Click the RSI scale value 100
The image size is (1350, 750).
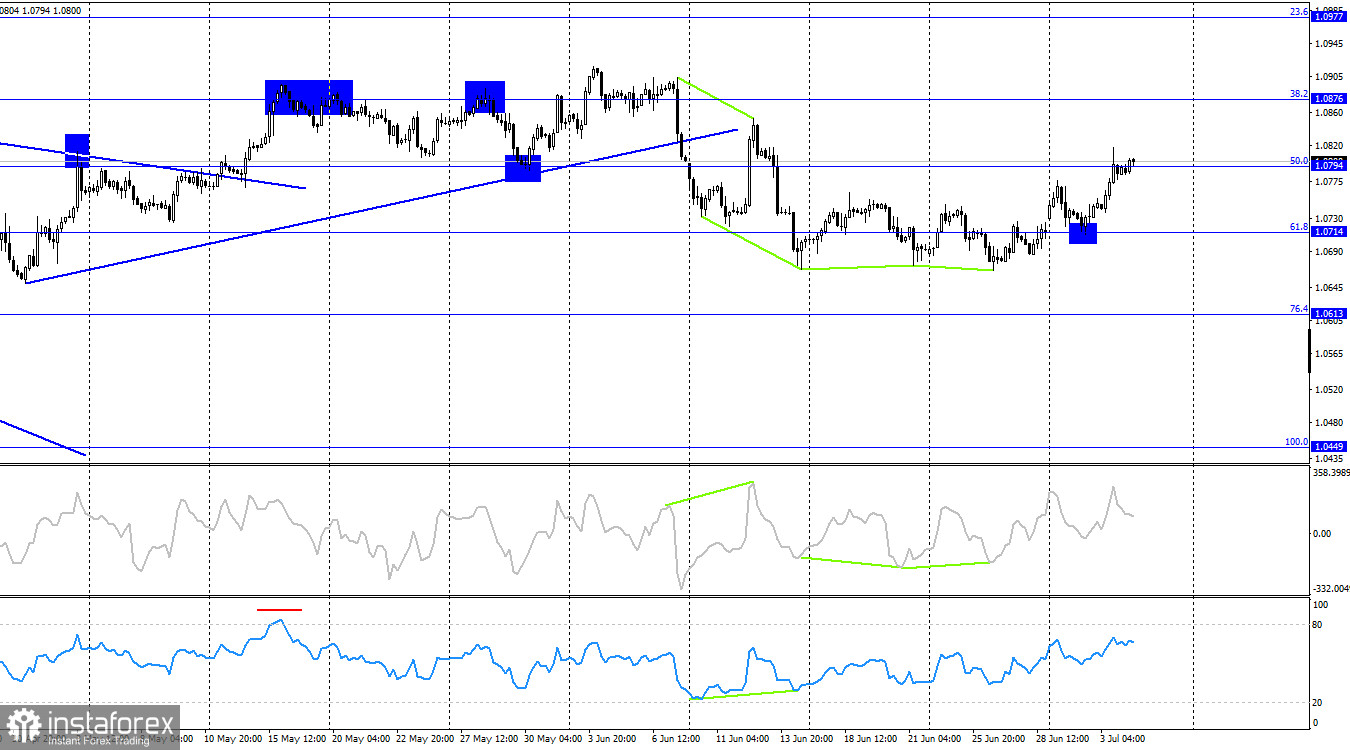[1321, 605]
